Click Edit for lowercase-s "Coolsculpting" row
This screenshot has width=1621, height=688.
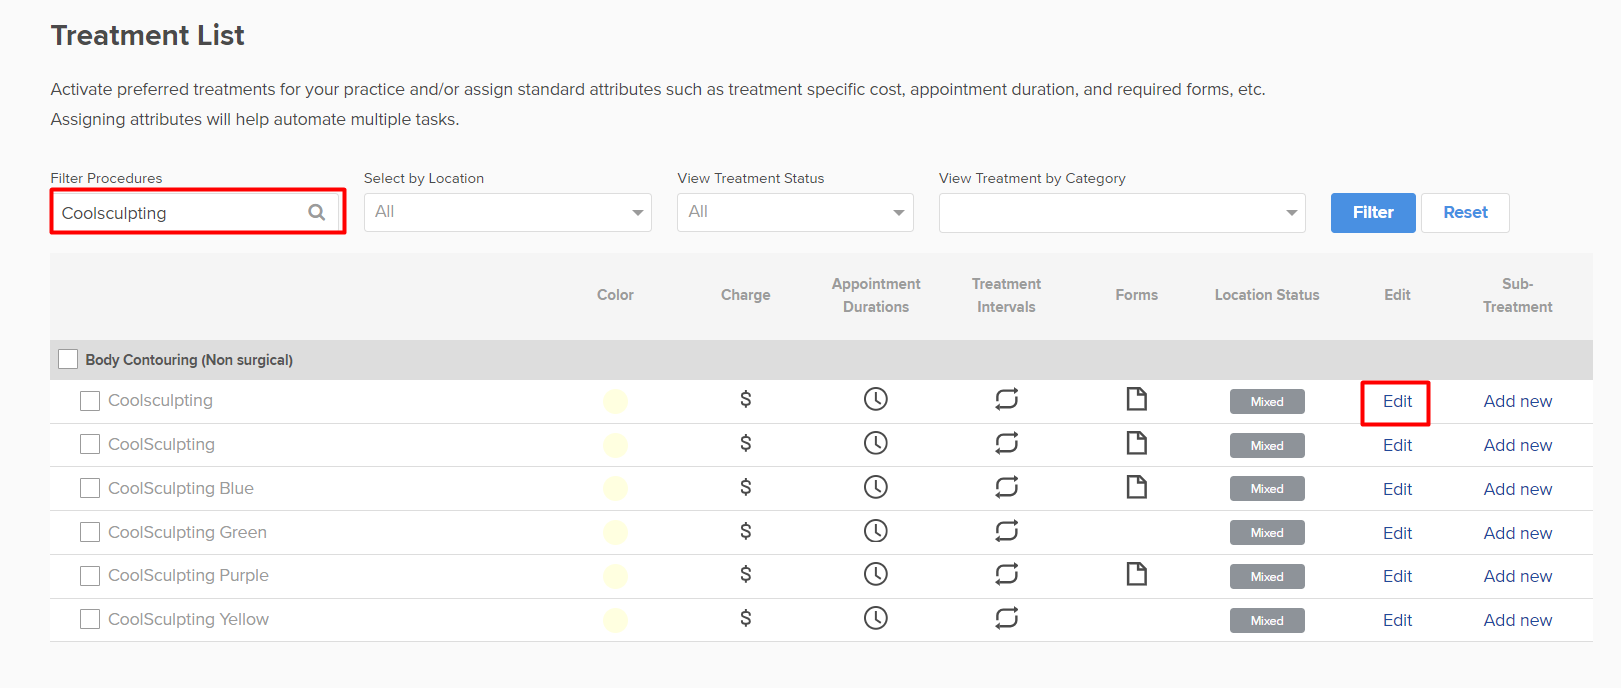[1397, 401]
